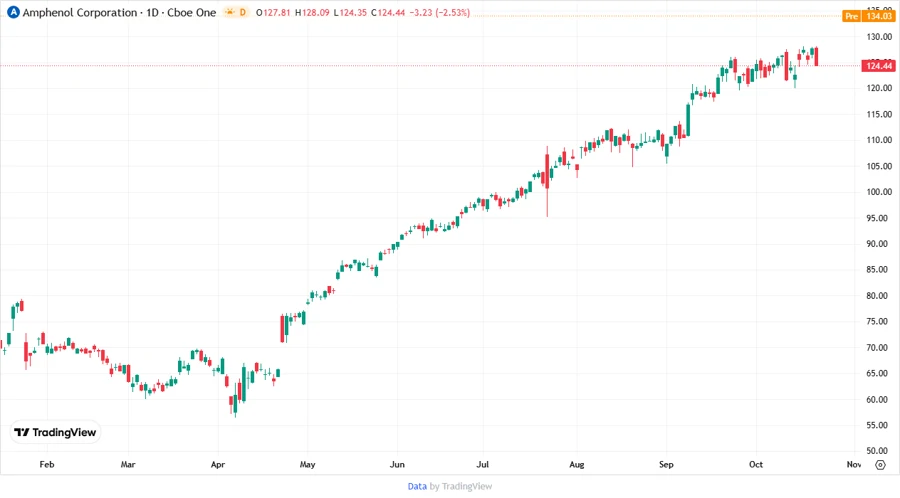Click the 75.00 price axis label
Screen dimensions: 900x498
(879, 321)
